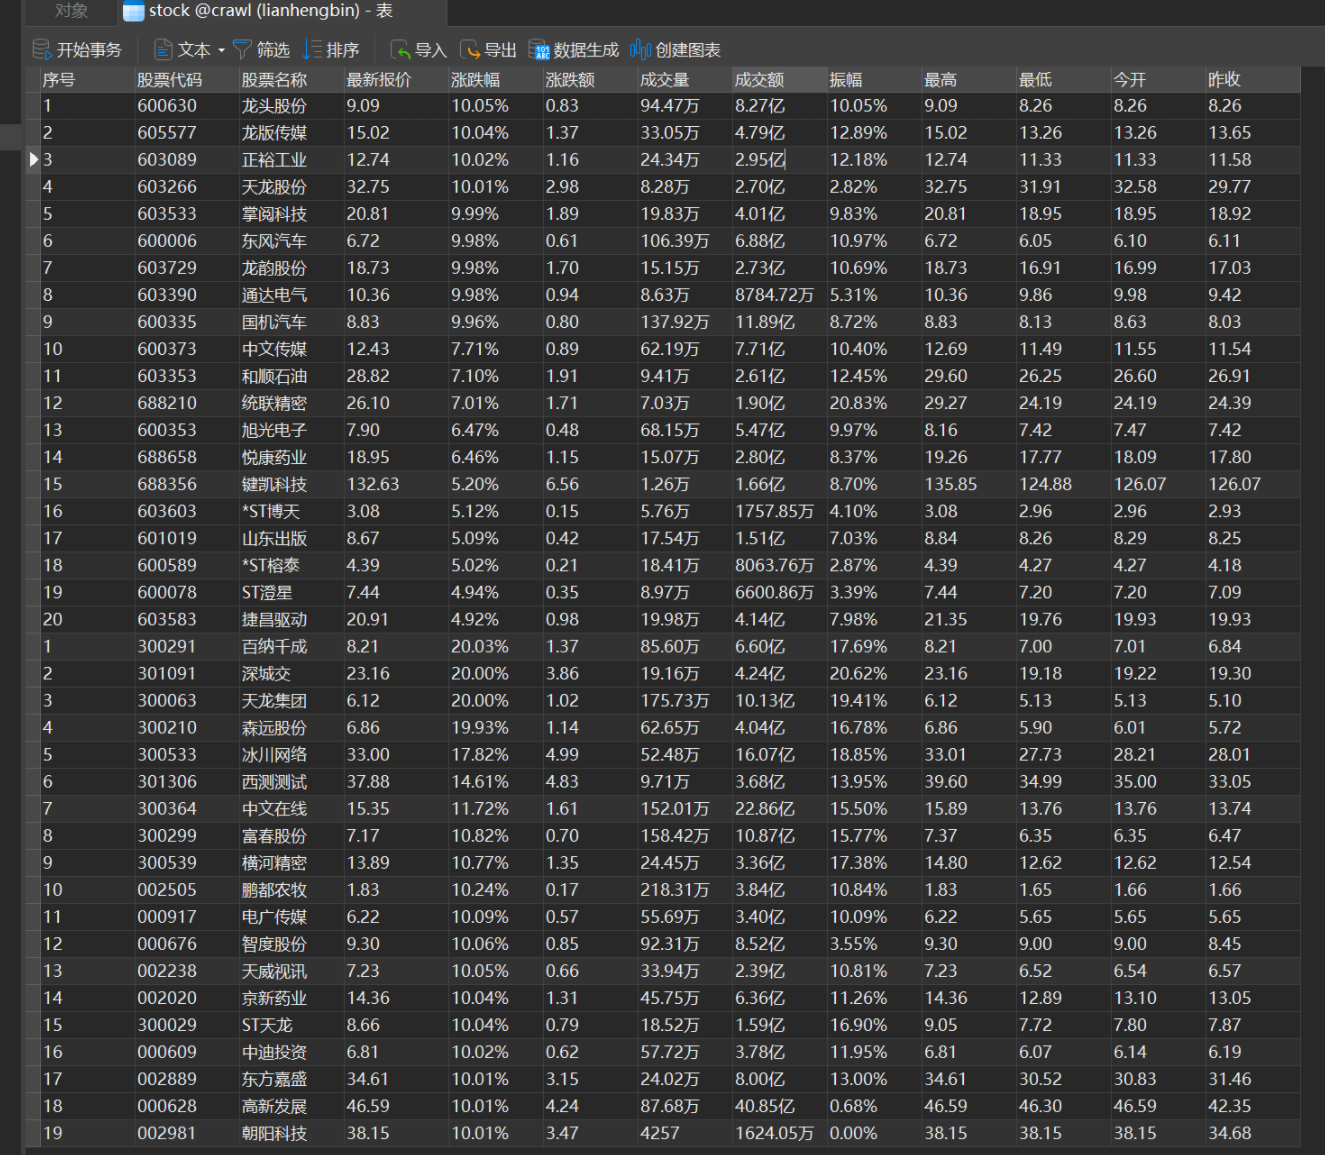
Task: Click the 开始事务 begin transaction icon
Action: tap(42, 49)
